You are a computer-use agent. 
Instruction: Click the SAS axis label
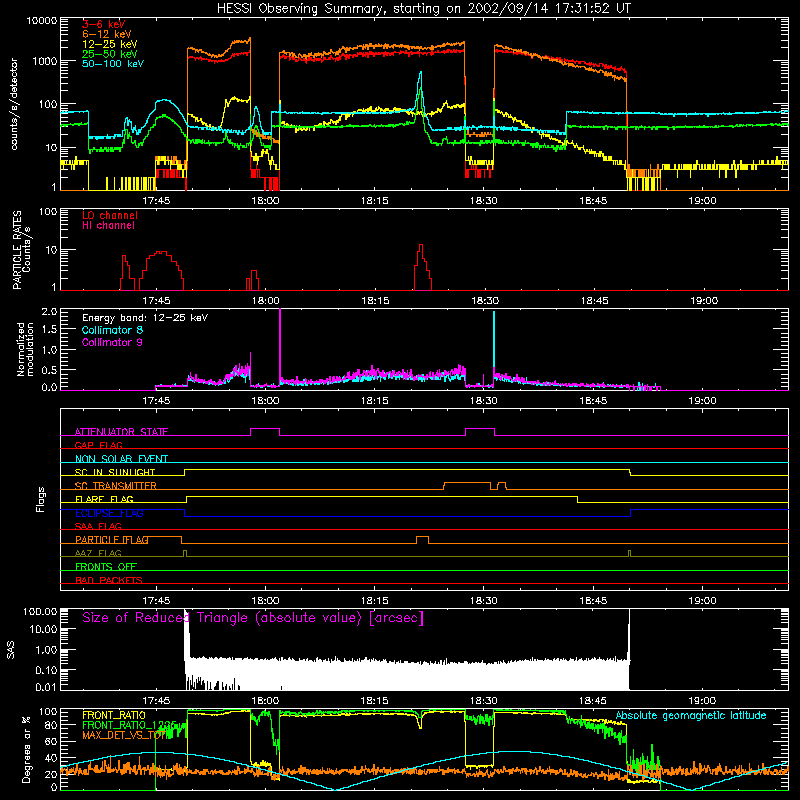tap(11, 649)
